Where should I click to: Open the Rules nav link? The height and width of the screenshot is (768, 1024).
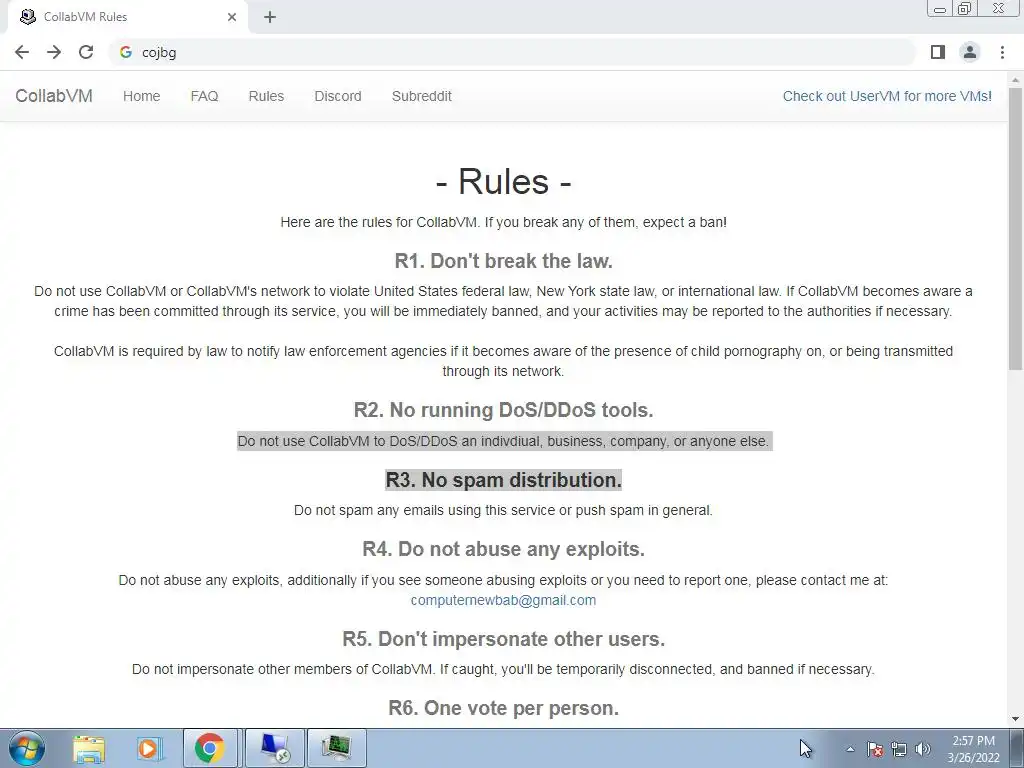(266, 96)
